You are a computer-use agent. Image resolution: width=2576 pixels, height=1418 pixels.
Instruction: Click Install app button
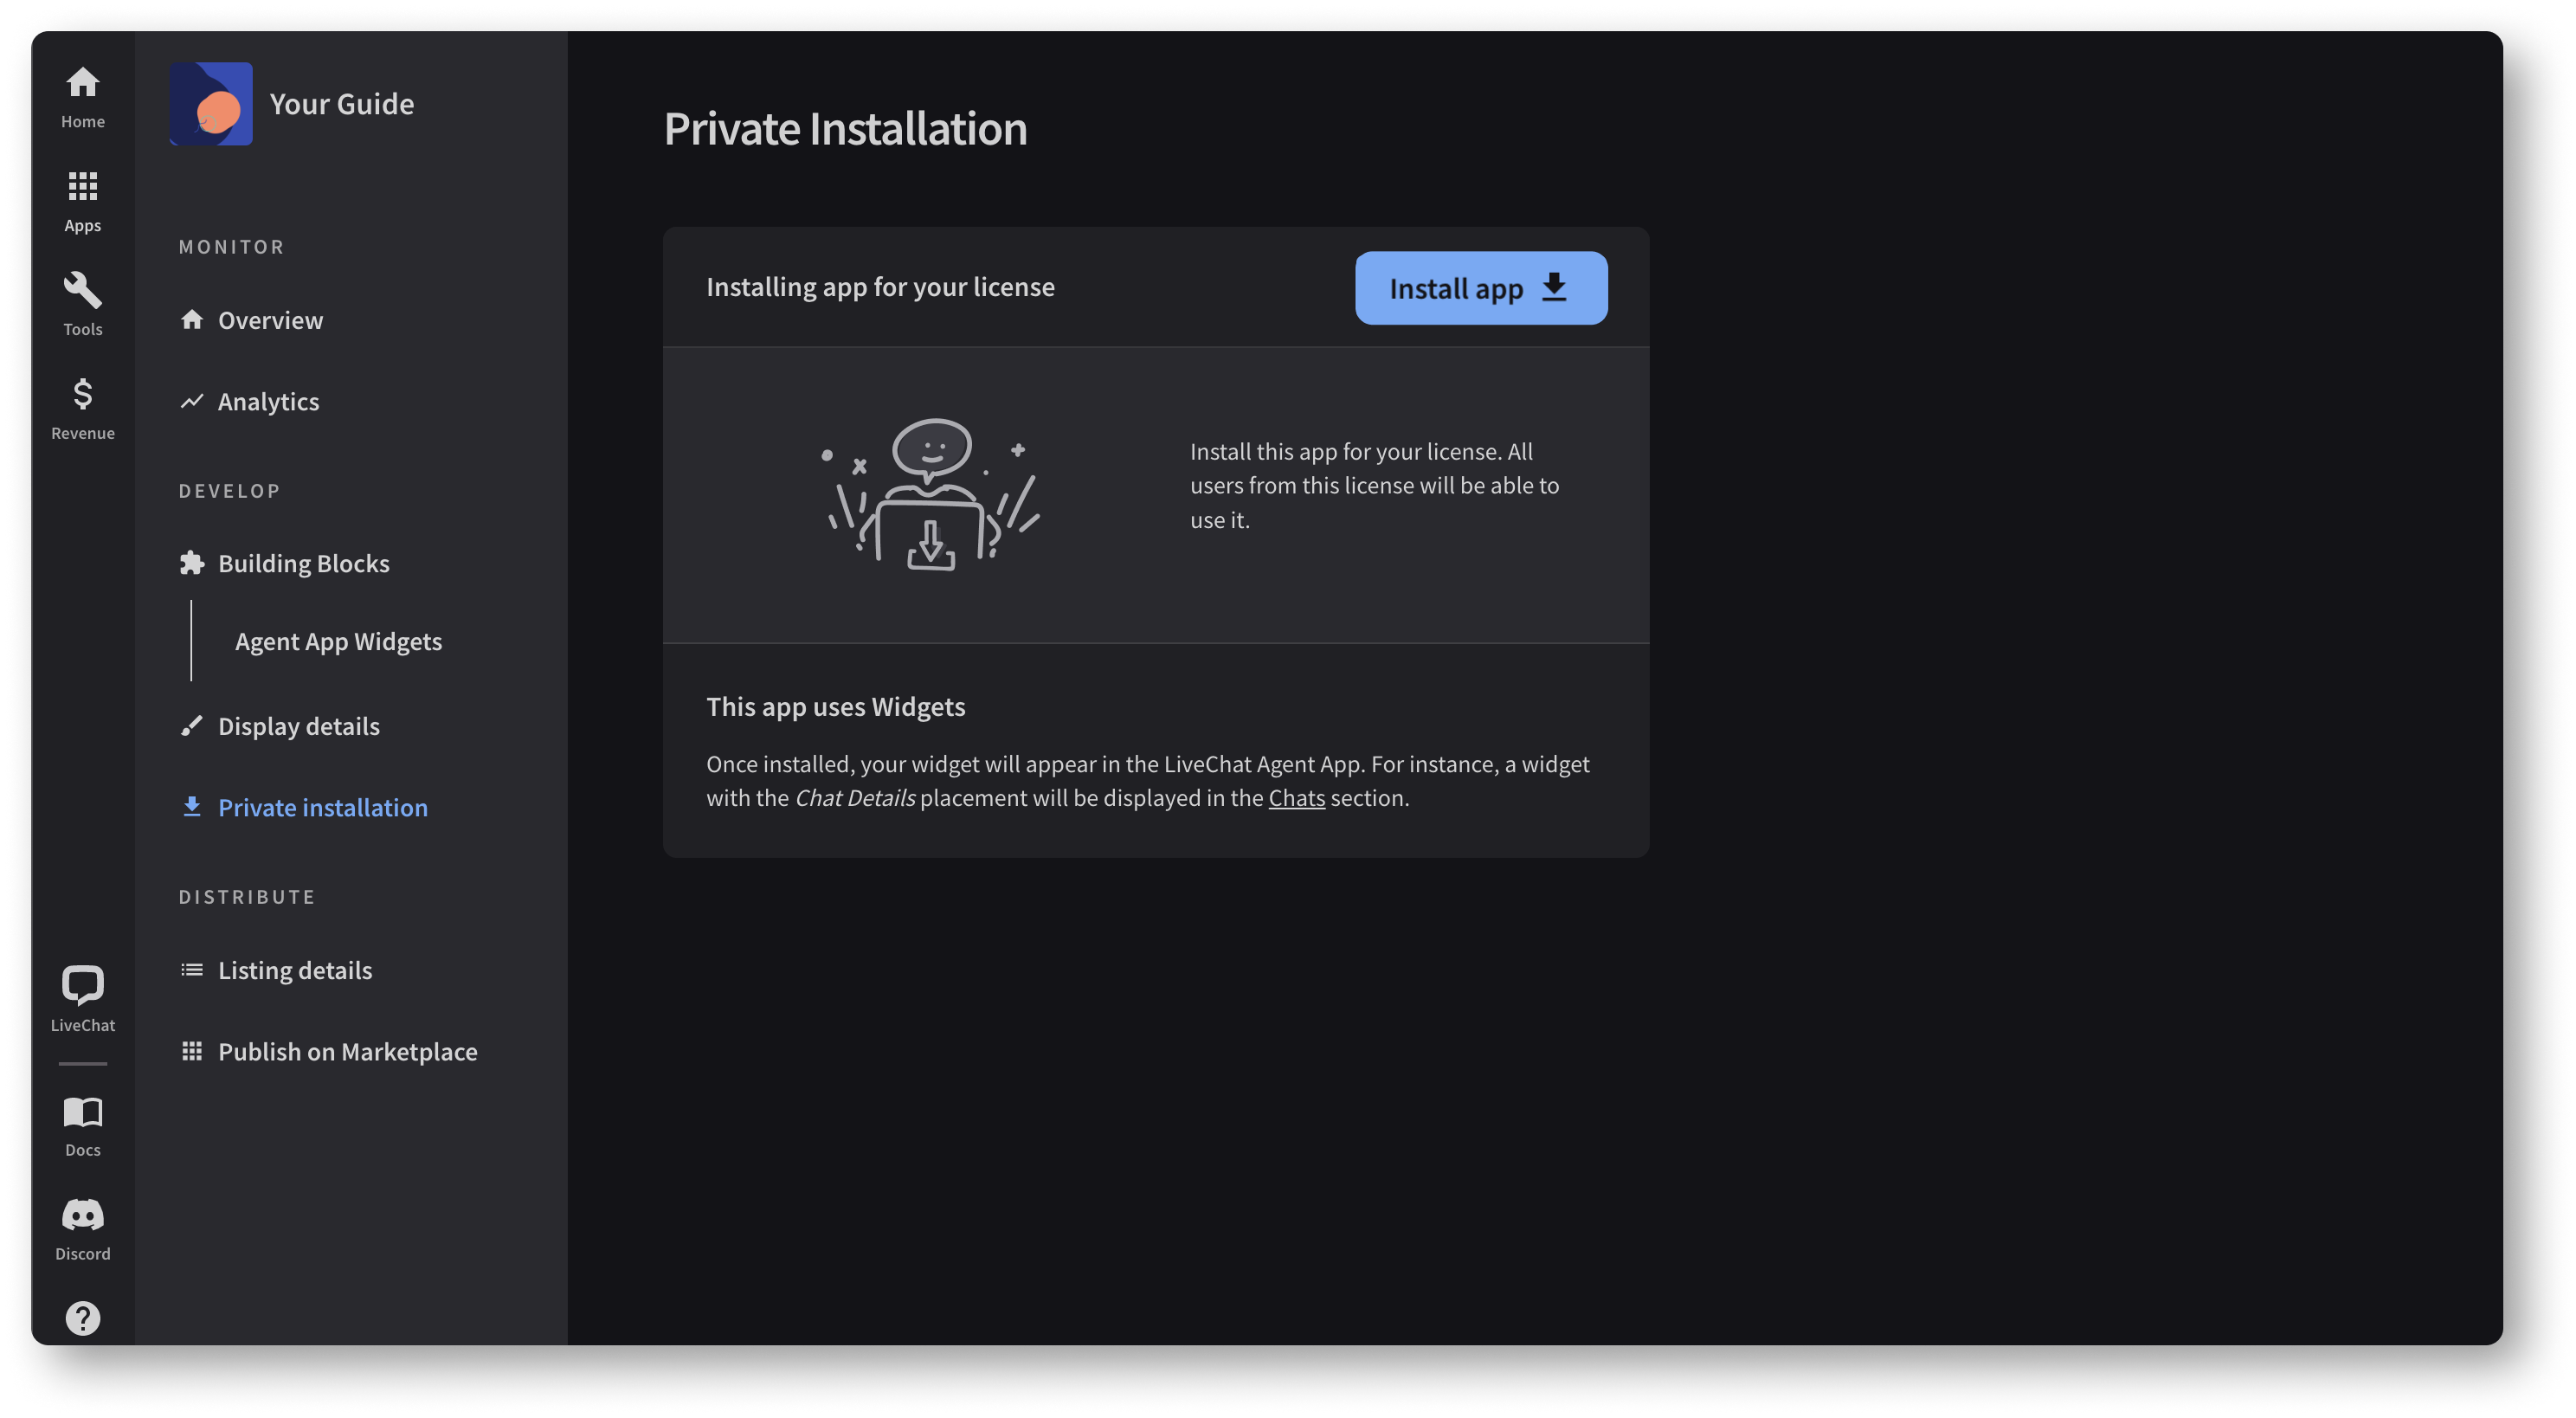click(1480, 287)
